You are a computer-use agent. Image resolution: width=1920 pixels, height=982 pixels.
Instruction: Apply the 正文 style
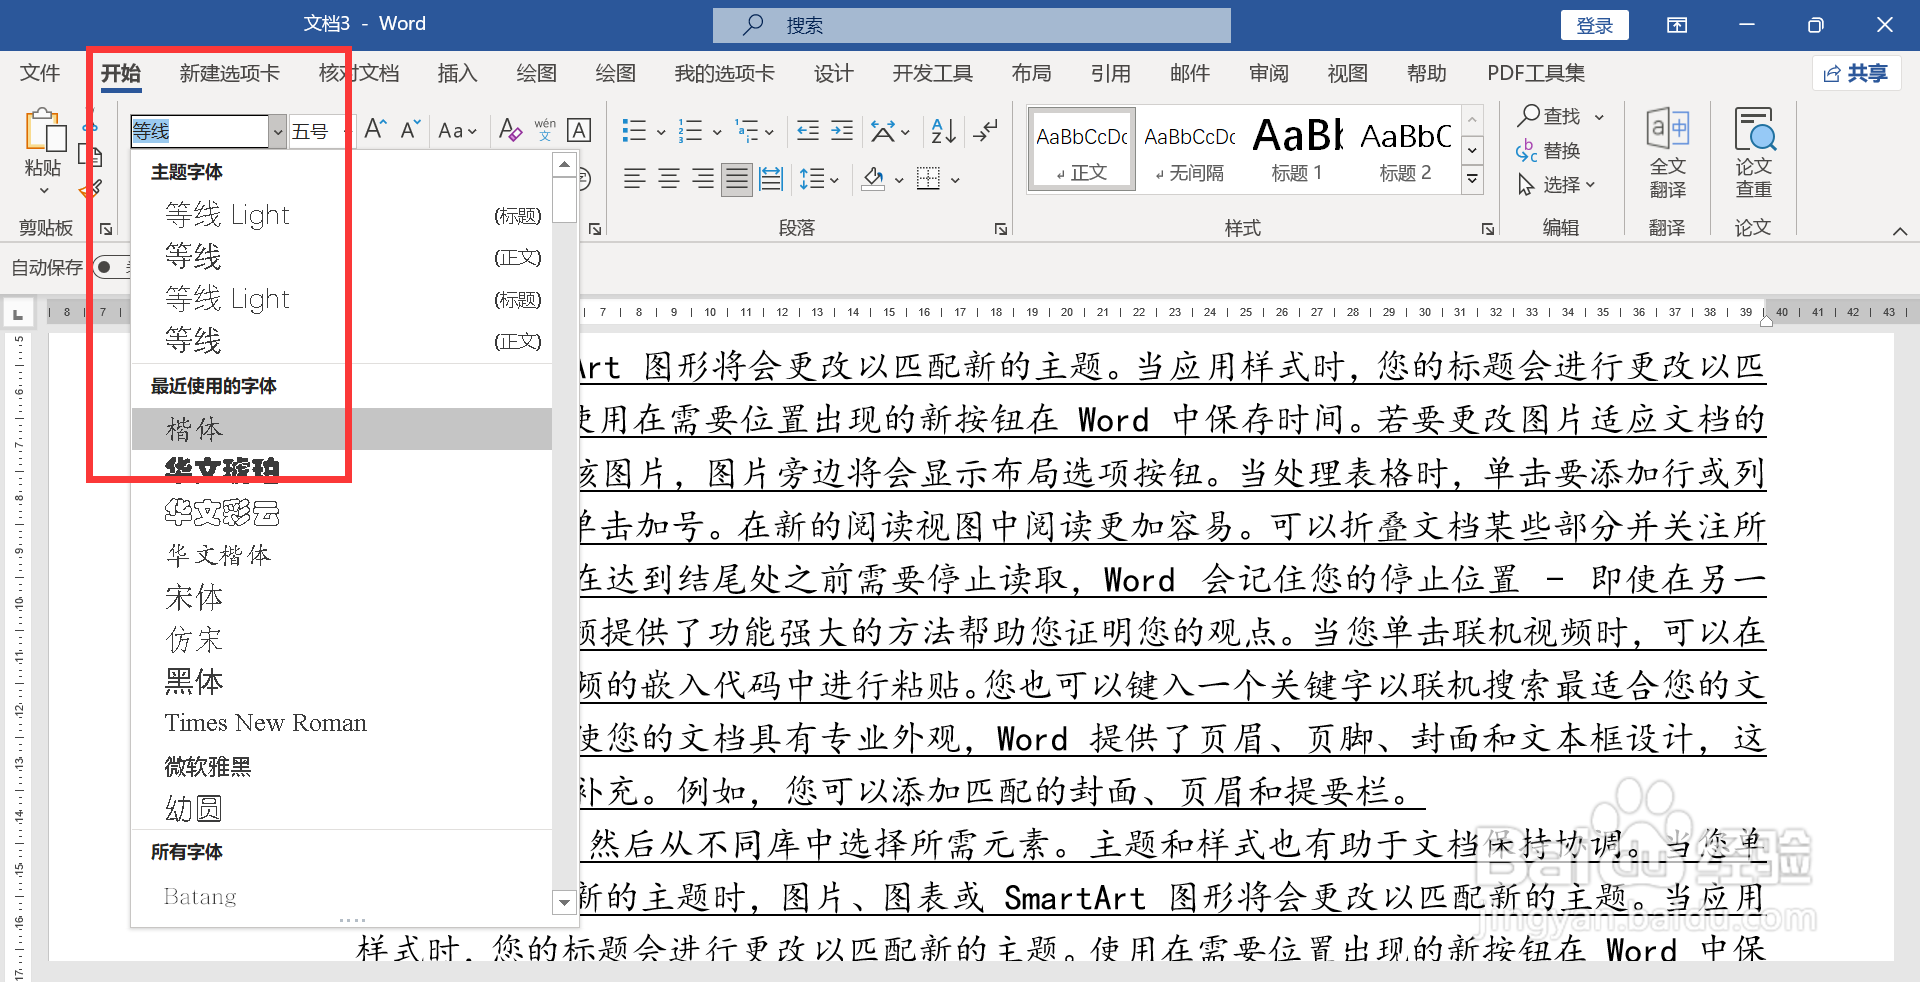[1081, 148]
